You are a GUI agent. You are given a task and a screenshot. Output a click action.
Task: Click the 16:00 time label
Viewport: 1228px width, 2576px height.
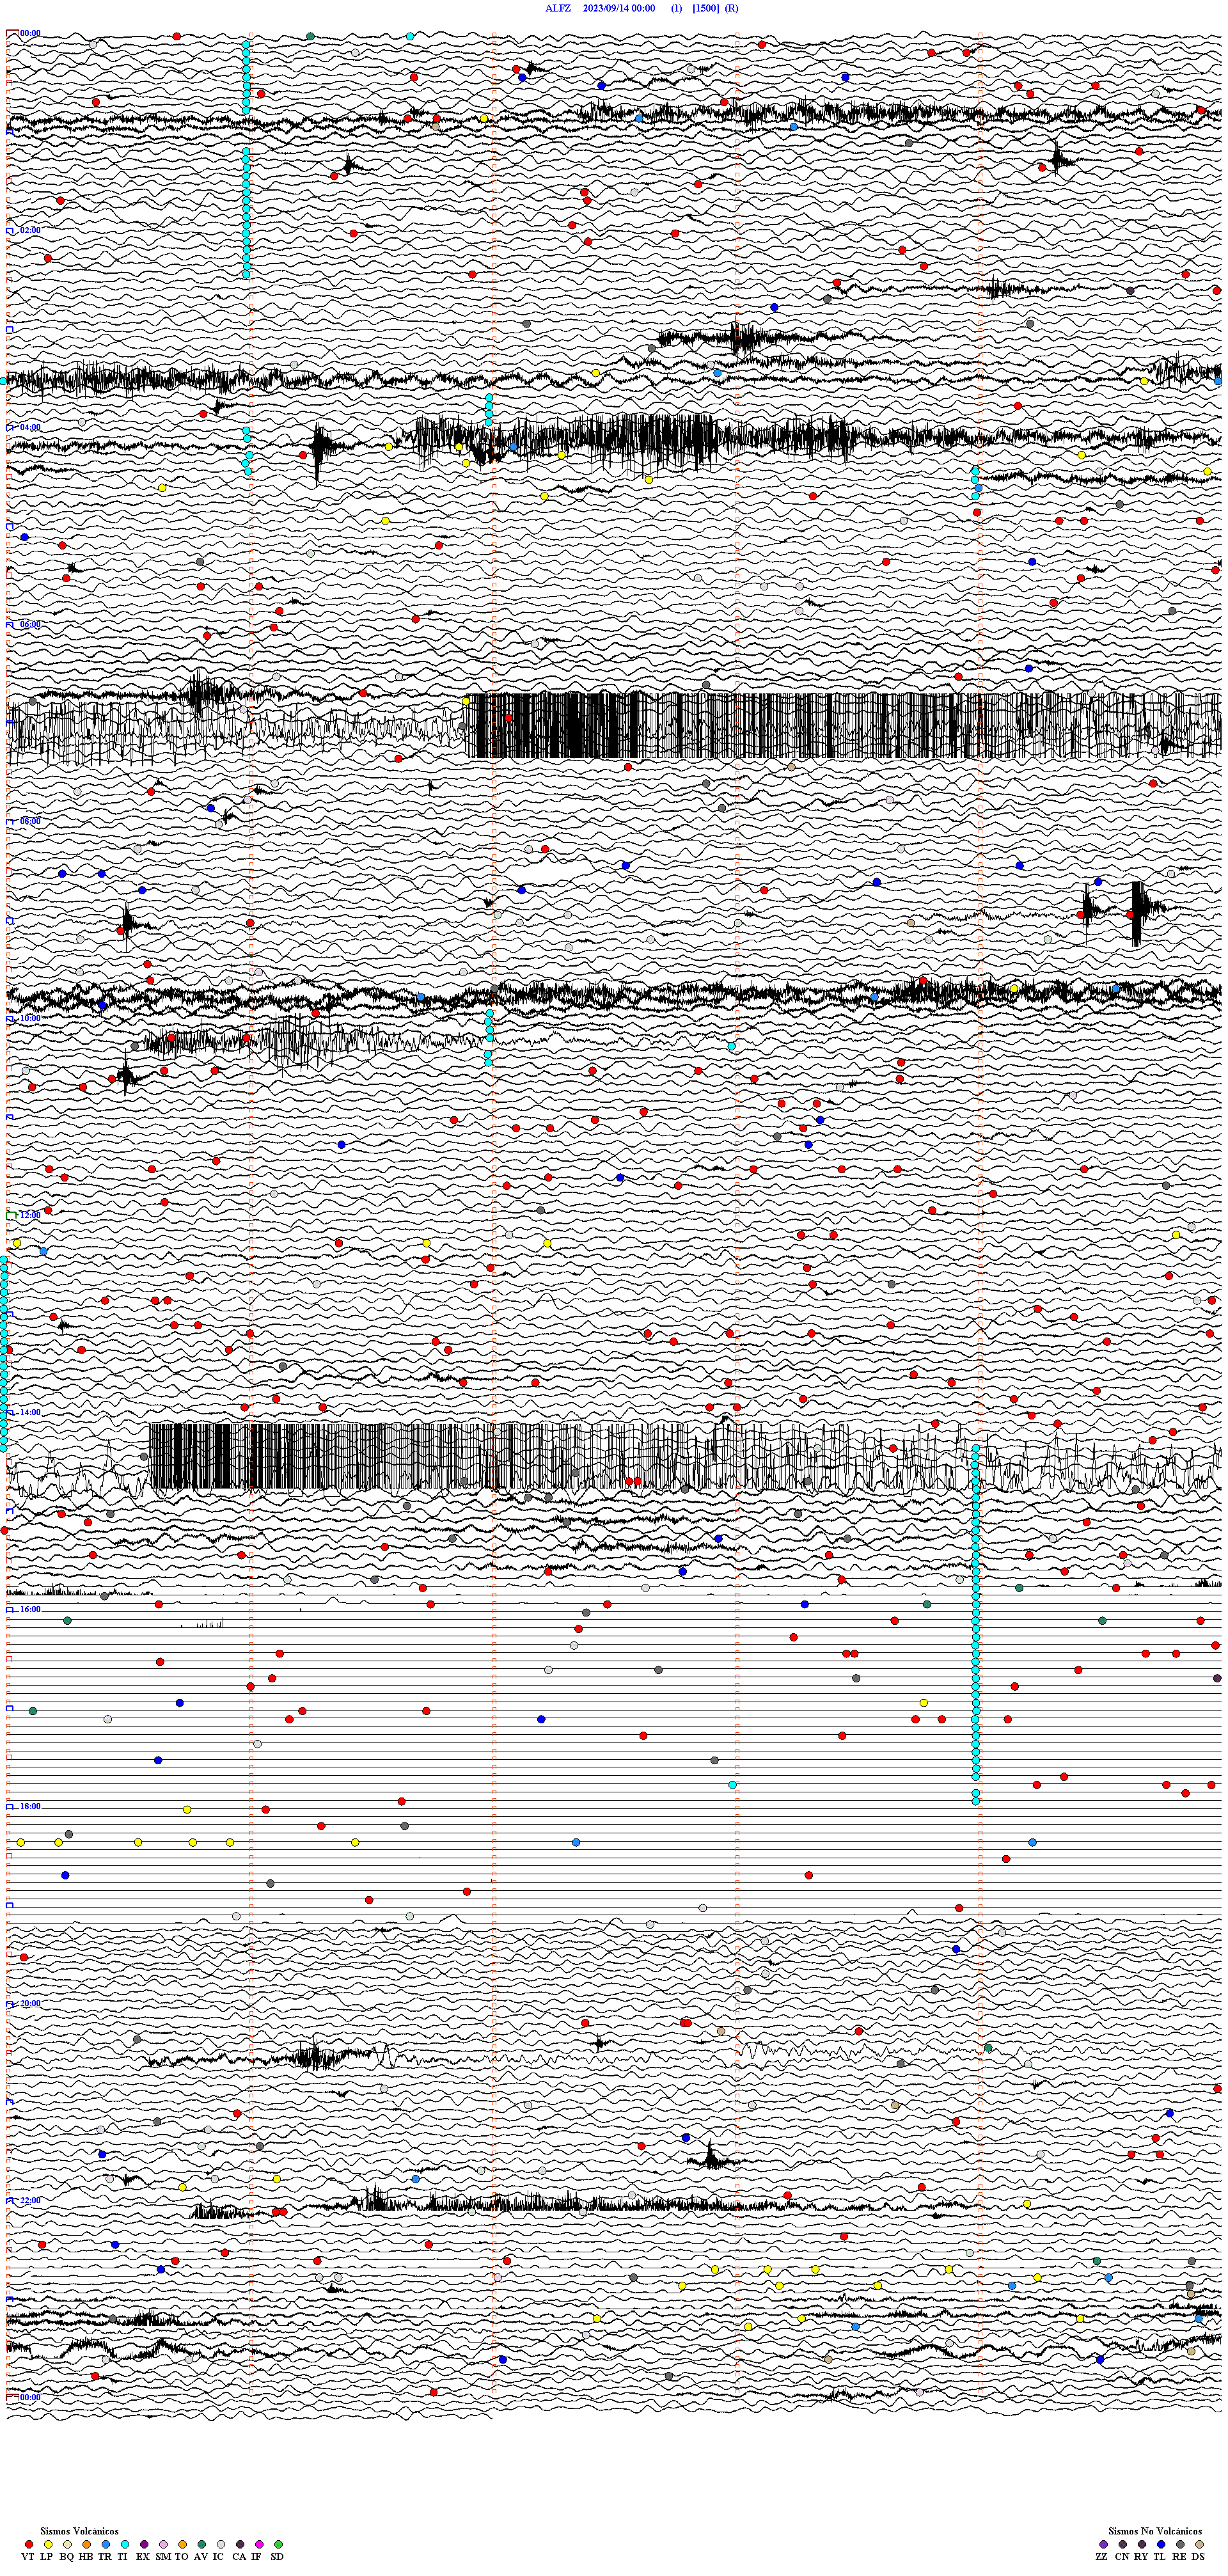click(30, 1609)
